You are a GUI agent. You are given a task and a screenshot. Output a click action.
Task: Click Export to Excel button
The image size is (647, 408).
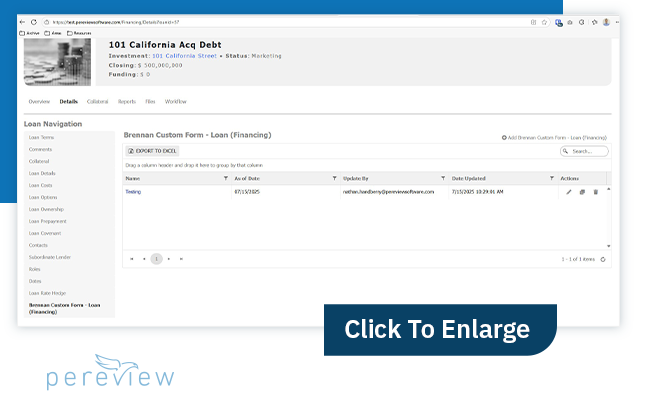pos(152,151)
